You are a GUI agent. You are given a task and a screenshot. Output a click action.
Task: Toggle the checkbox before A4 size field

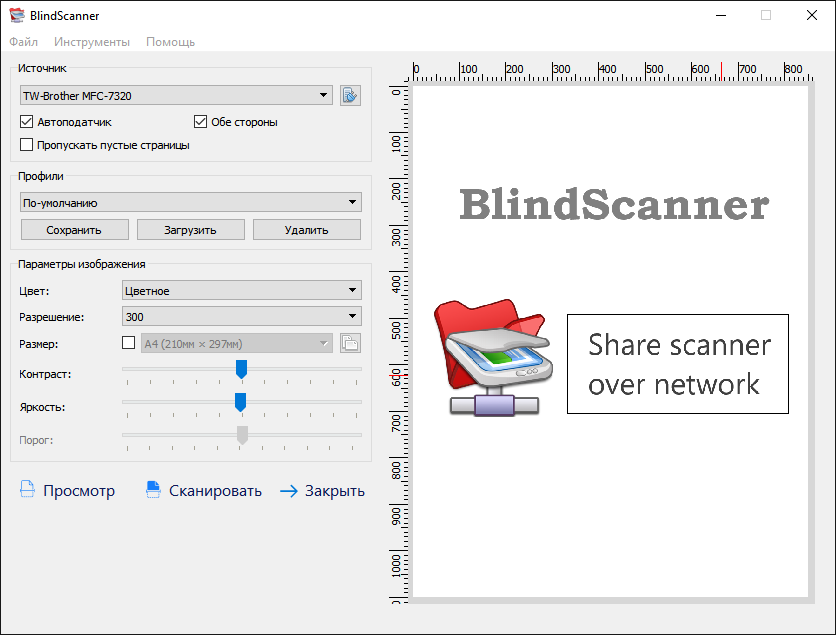click(x=128, y=342)
